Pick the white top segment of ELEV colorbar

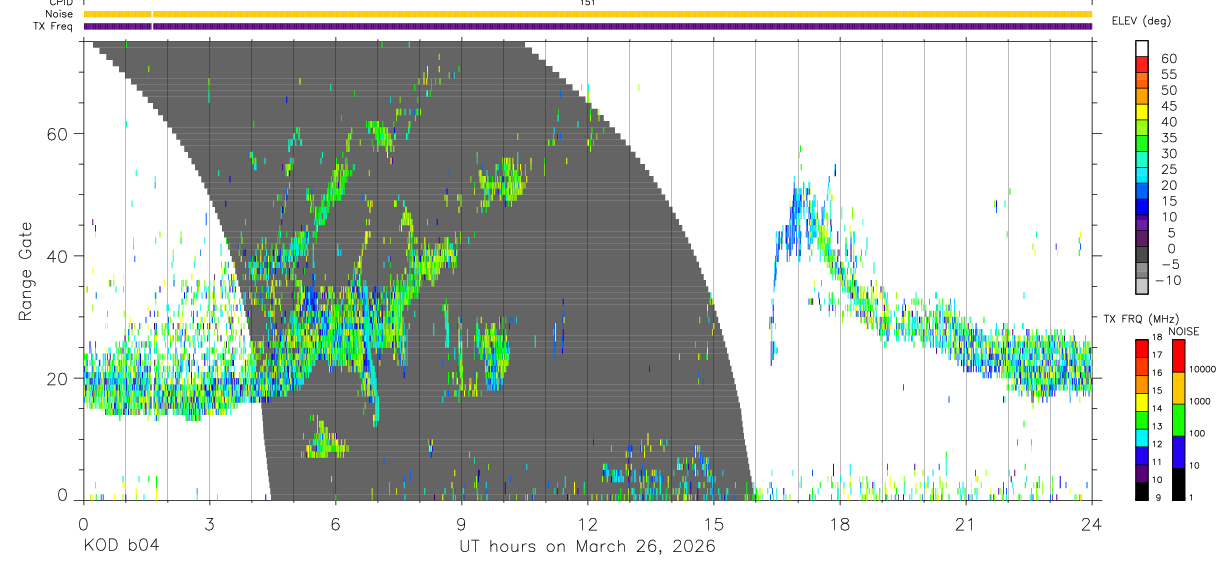click(1143, 49)
